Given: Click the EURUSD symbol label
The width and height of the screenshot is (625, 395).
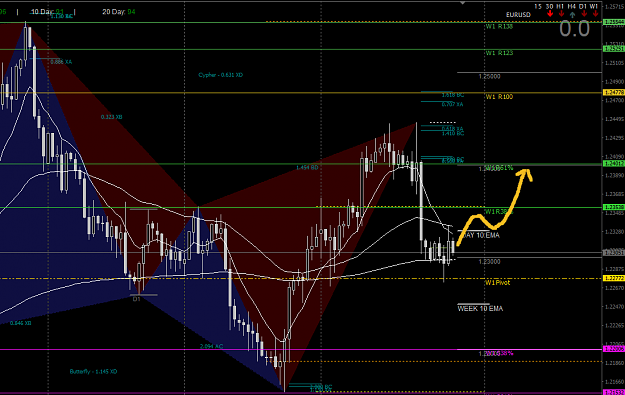Looking at the screenshot, I should [518, 15].
